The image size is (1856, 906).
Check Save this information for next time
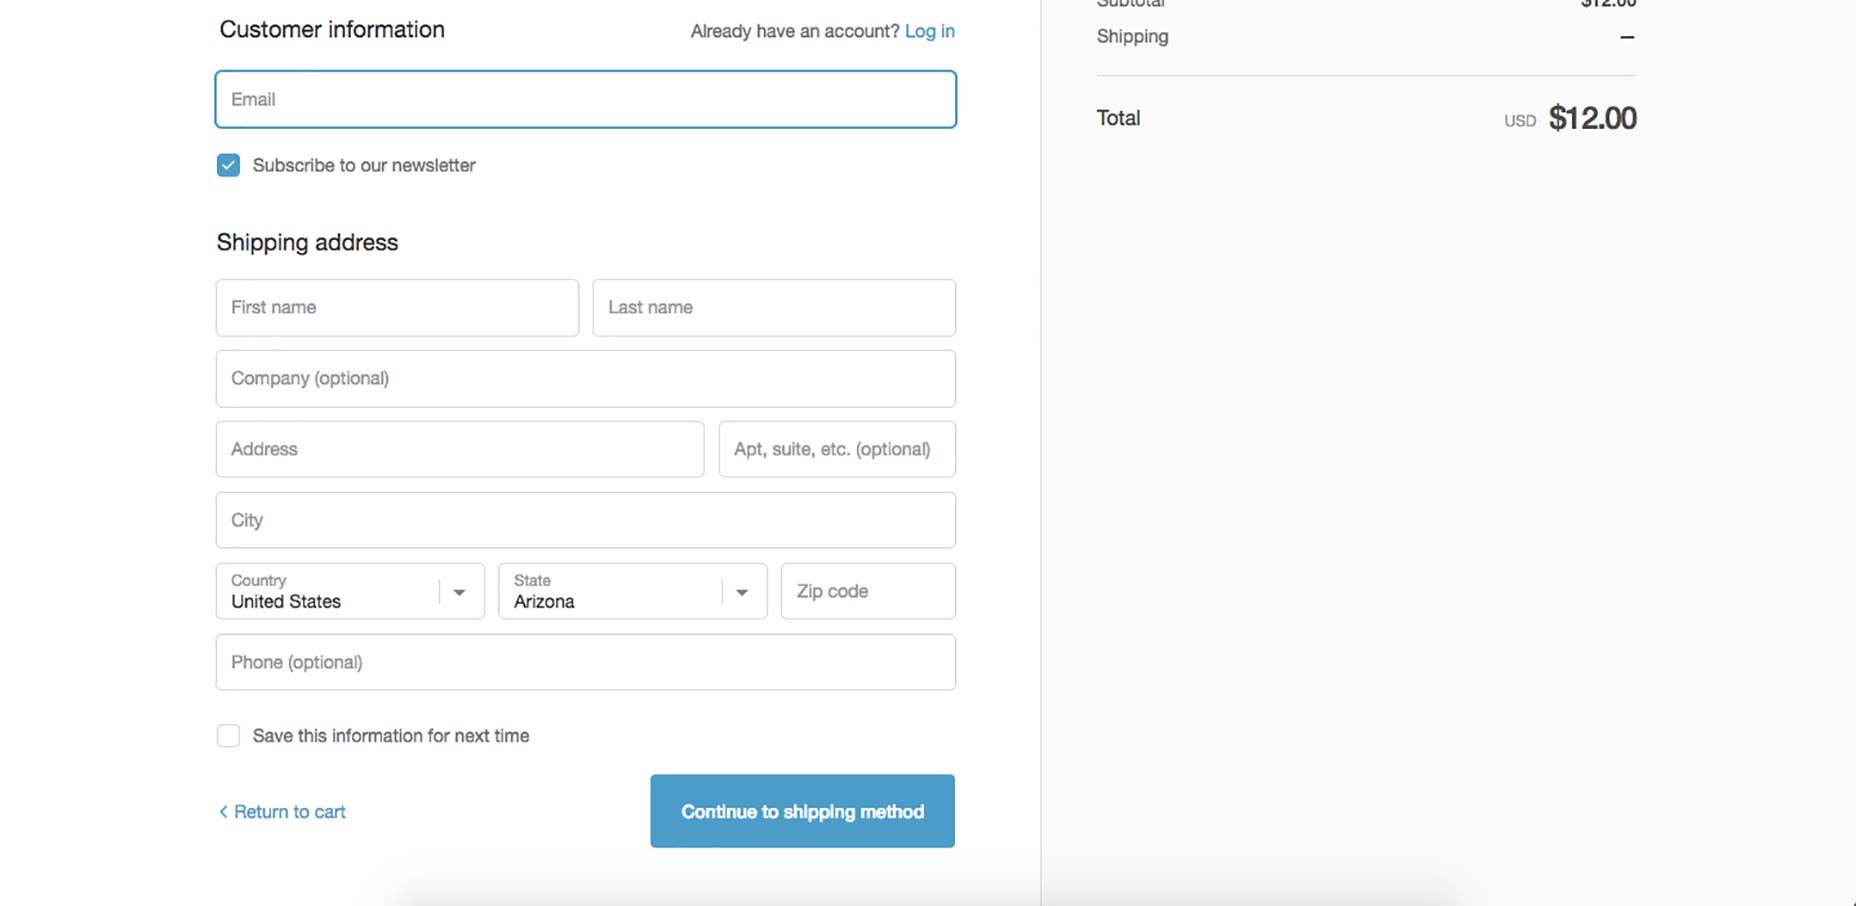(228, 736)
